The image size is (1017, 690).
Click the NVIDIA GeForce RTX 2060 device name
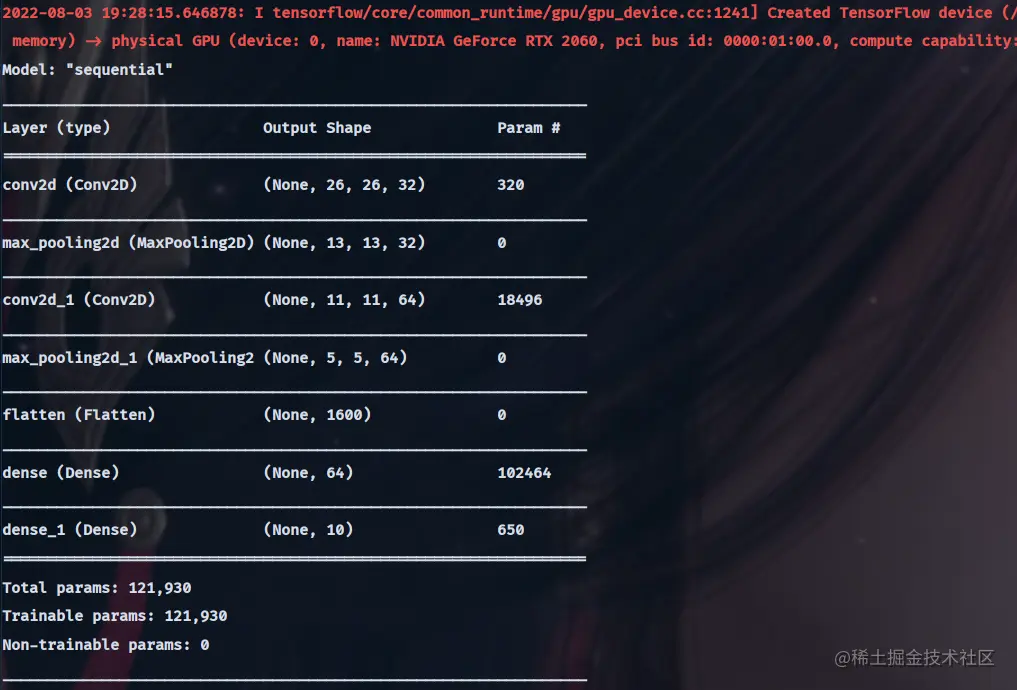[478, 41]
